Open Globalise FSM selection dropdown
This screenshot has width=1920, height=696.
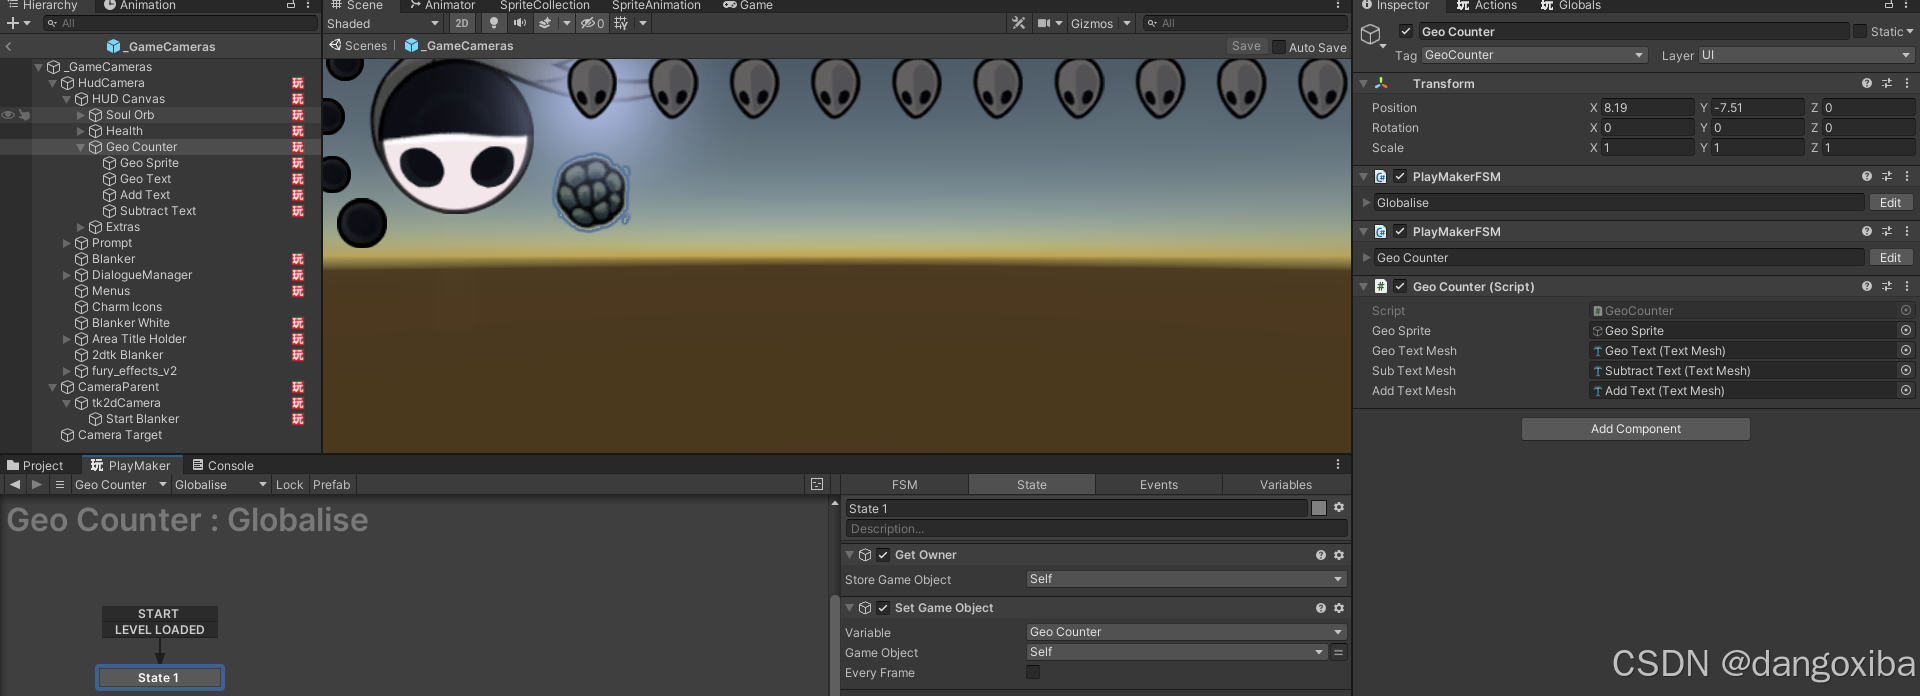click(x=221, y=485)
